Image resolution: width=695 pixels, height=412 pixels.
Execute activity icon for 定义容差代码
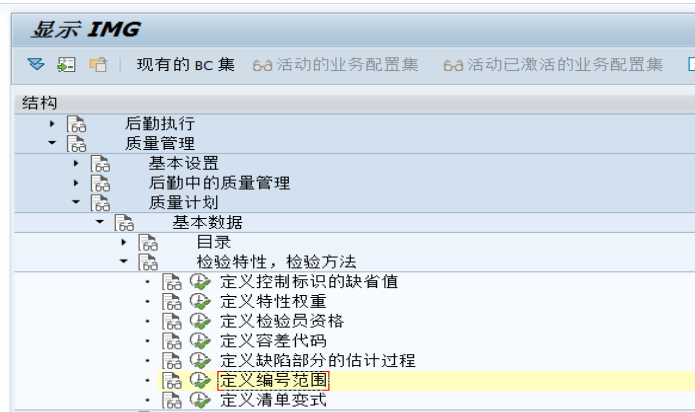point(200,341)
